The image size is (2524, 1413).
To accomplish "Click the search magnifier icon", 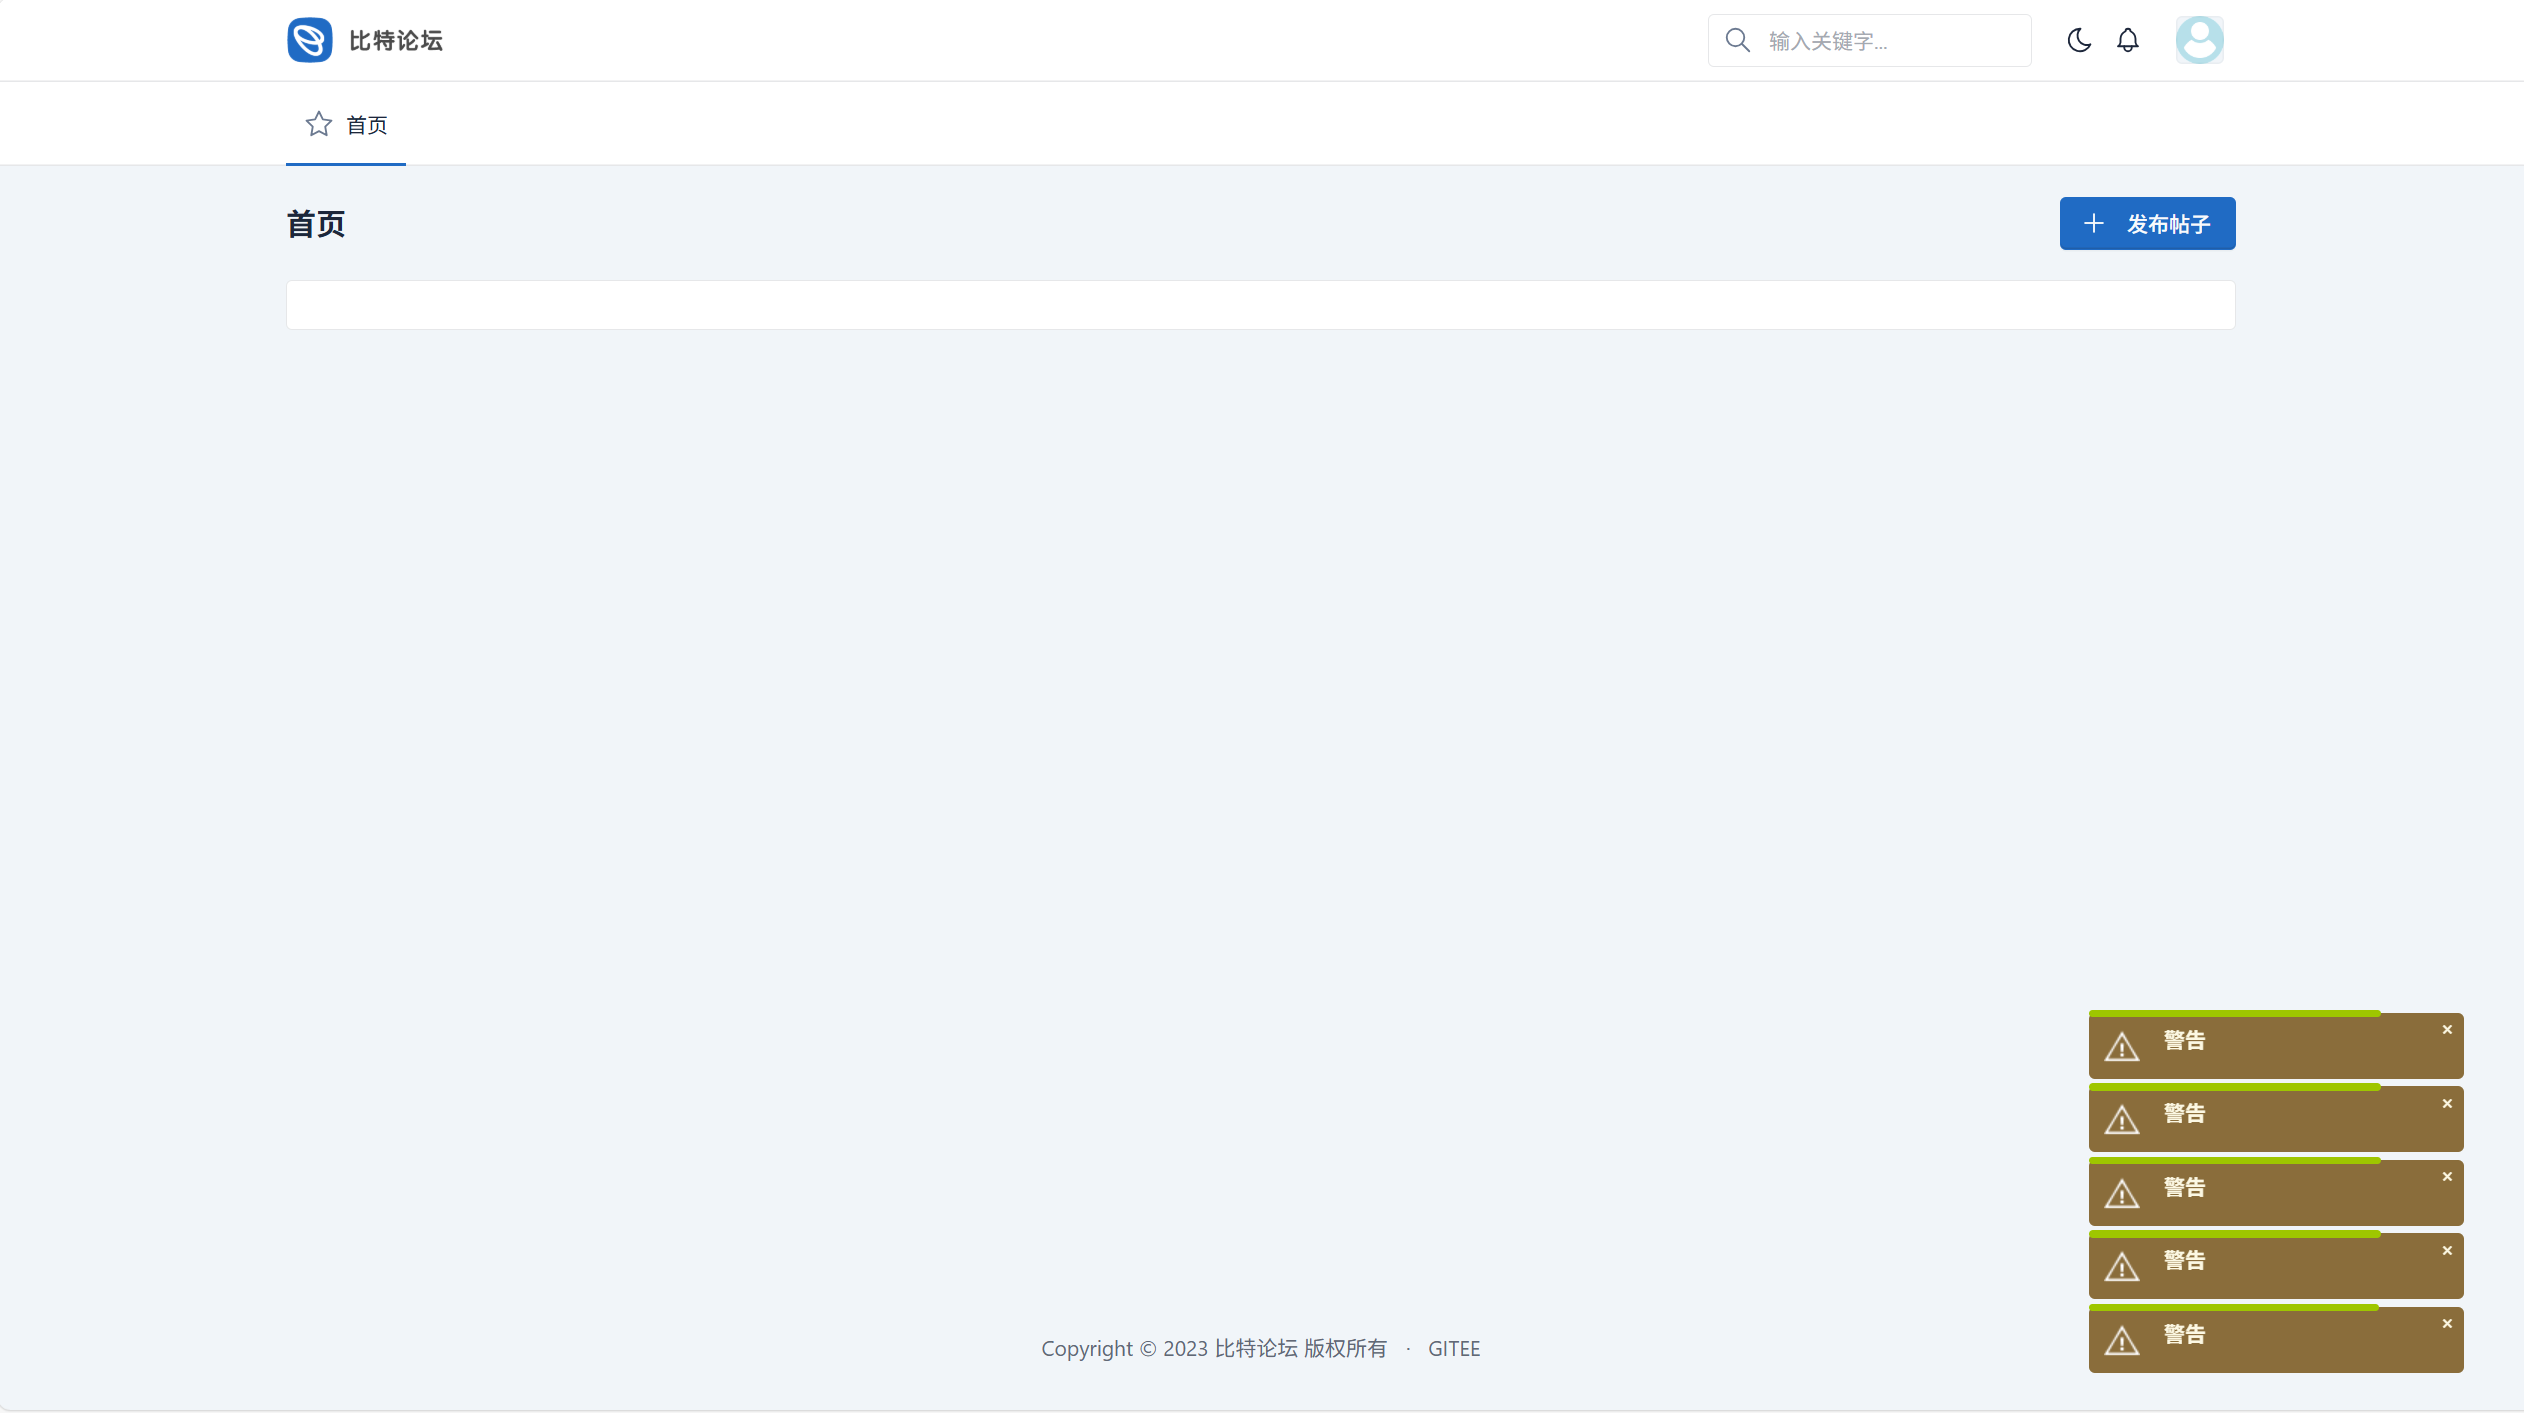I will pos(1738,40).
